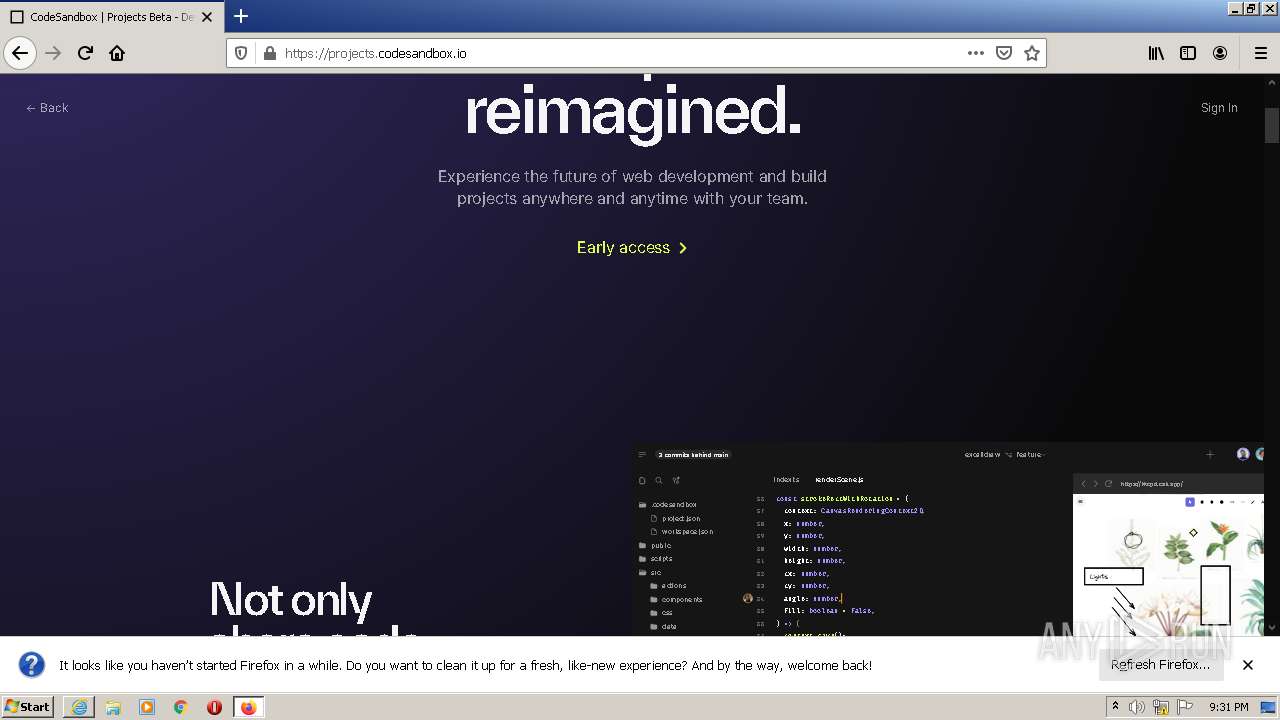Dismiss the Firefox refresh notification bar

point(1248,665)
